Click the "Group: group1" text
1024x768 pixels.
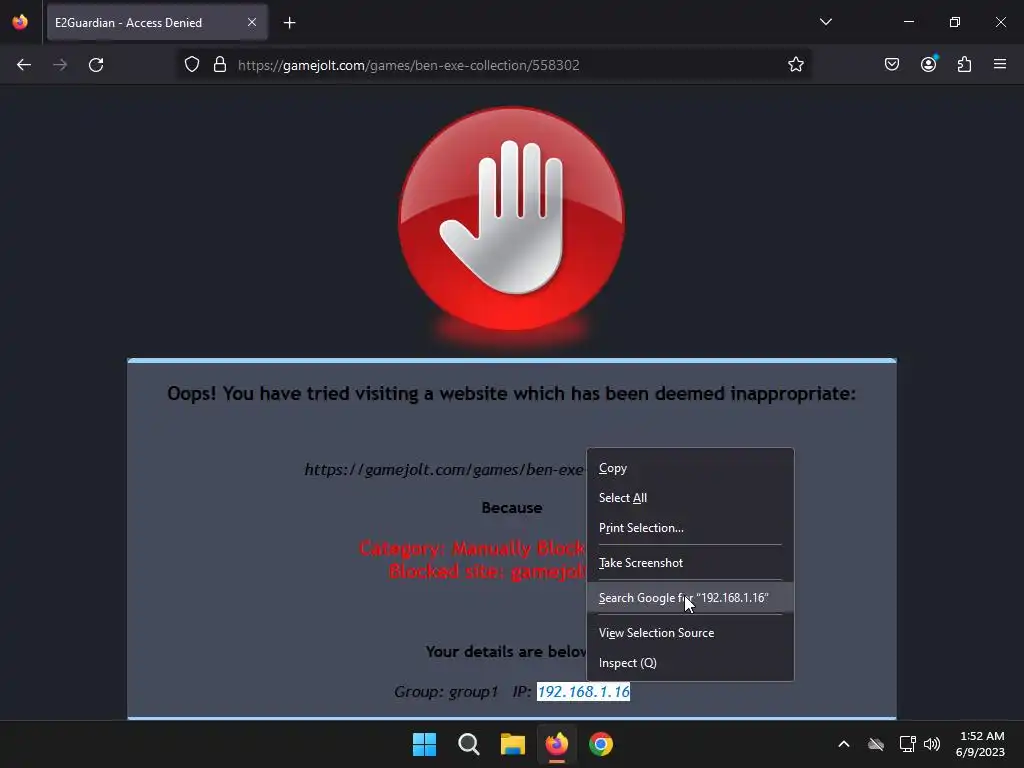[x=446, y=692]
